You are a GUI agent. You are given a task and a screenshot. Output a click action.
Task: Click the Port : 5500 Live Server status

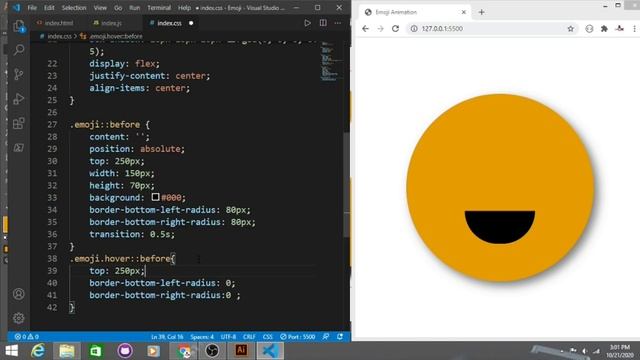pos(298,337)
